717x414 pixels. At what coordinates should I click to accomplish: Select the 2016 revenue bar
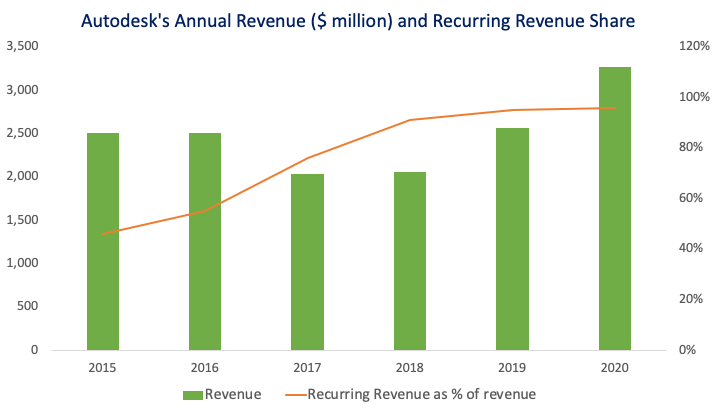coord(205,241)
